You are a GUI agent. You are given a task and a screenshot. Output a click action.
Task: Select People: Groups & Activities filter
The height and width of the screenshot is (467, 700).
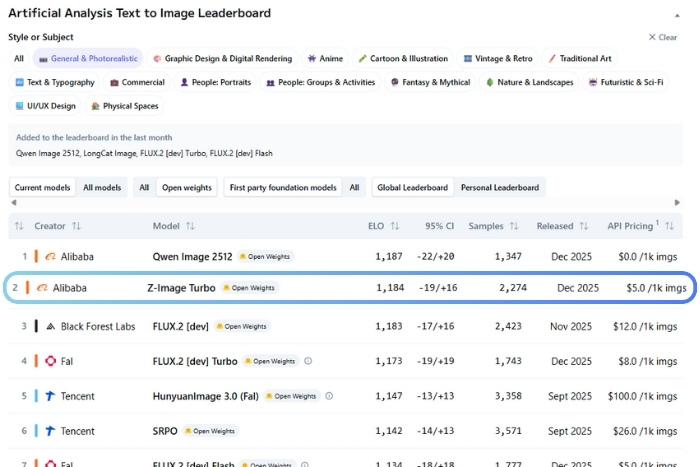click(x=321, y=82)
